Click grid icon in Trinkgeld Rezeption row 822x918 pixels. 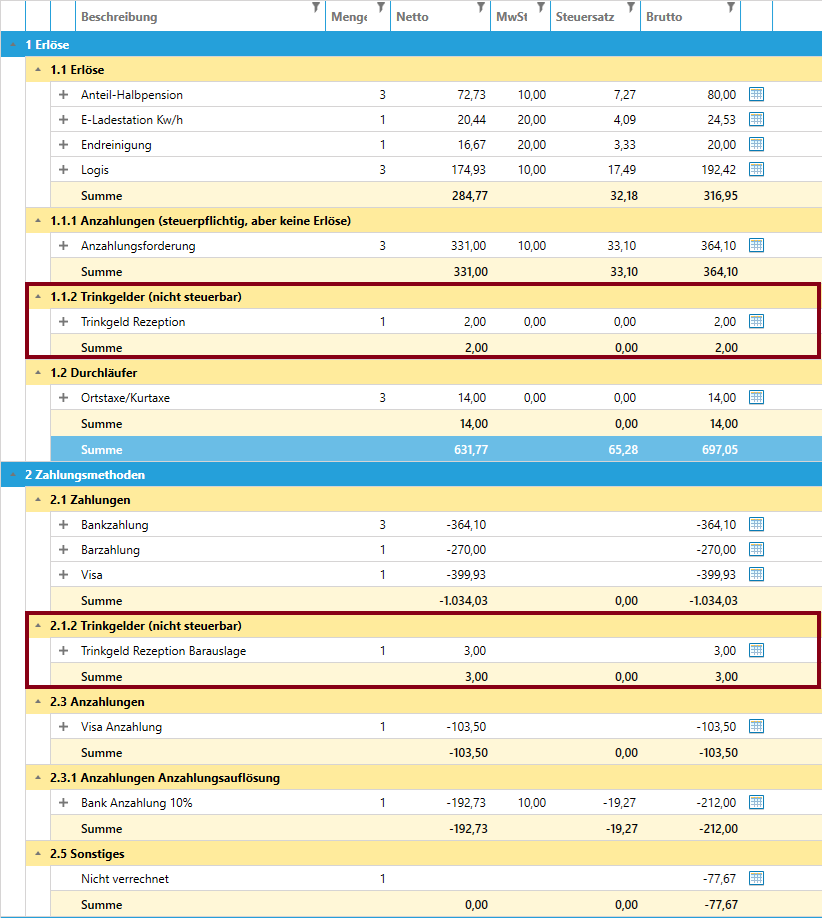(x=756, y=321)
